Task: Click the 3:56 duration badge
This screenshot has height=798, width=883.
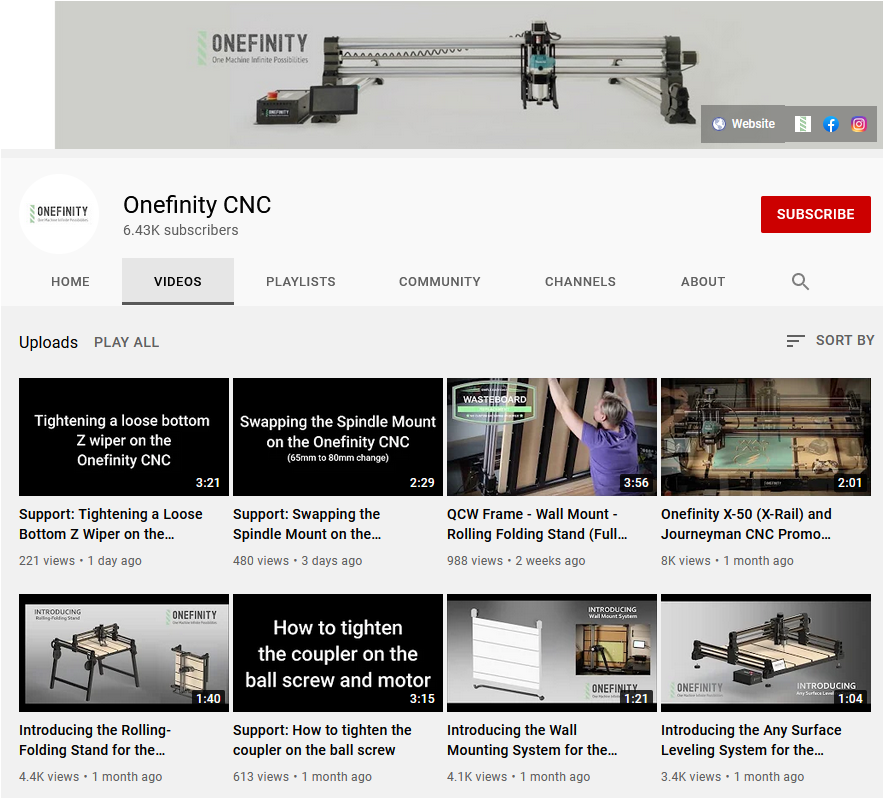Action: point(636,483)
